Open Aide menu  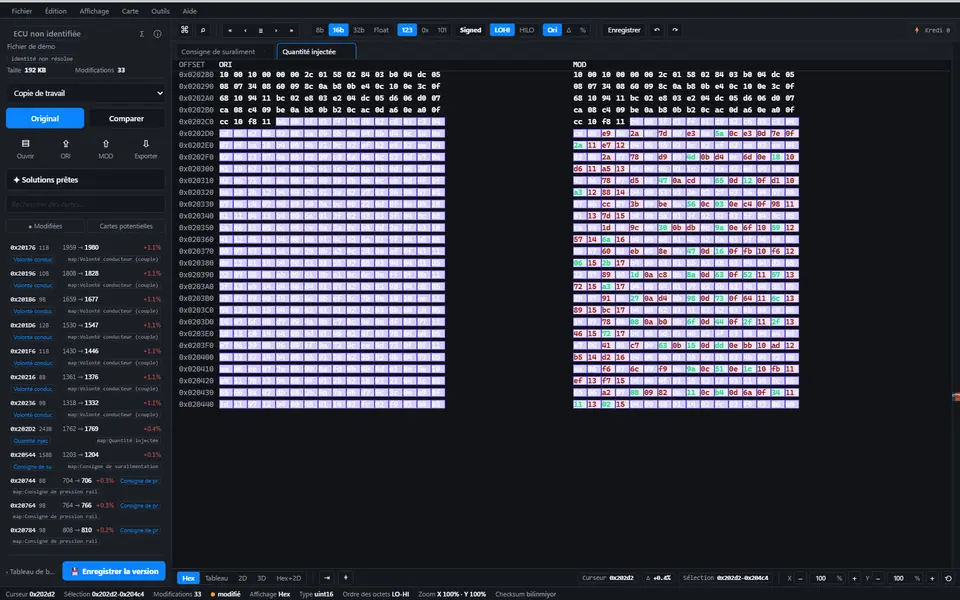tap(190, 11)
